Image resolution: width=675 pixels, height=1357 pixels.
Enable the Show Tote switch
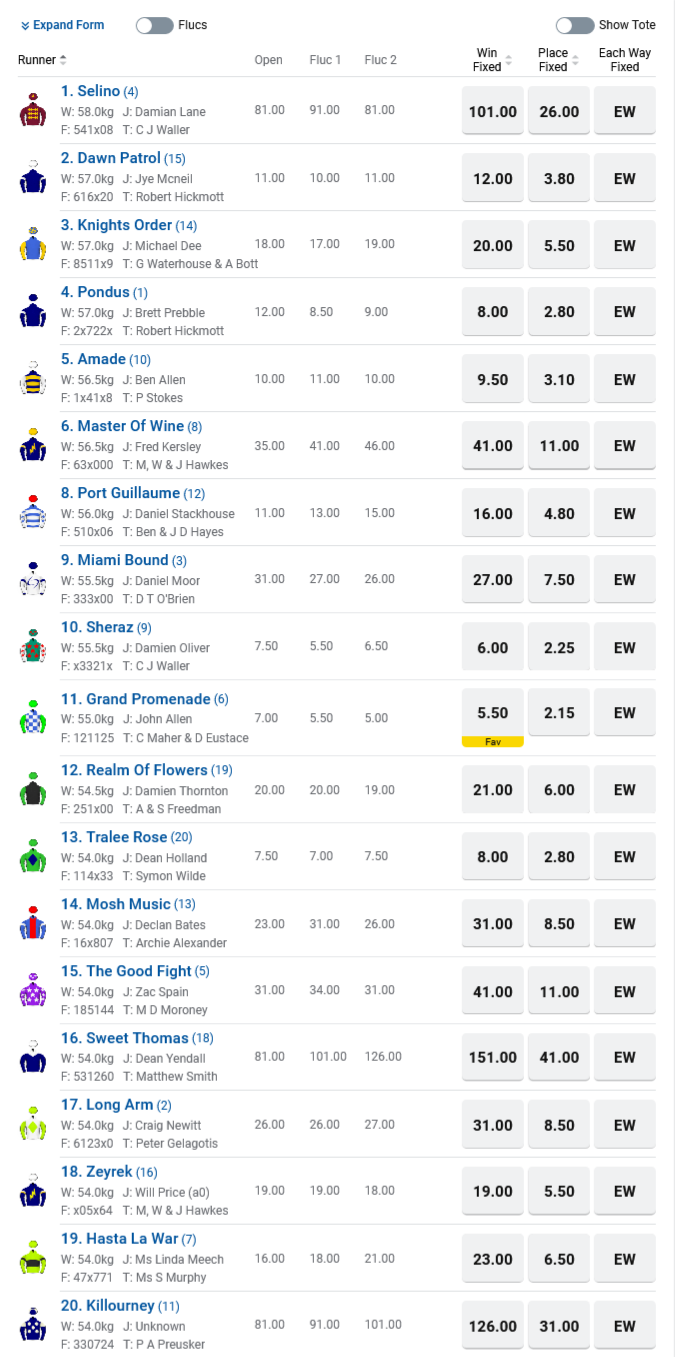click(x=575, y=25)
